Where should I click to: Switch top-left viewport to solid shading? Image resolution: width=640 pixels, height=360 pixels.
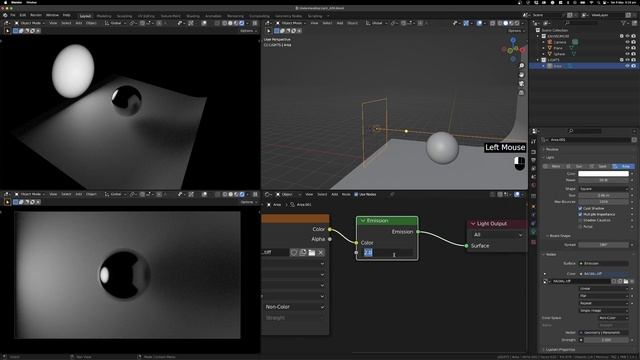pyautogui.click(x=230, y=23)
